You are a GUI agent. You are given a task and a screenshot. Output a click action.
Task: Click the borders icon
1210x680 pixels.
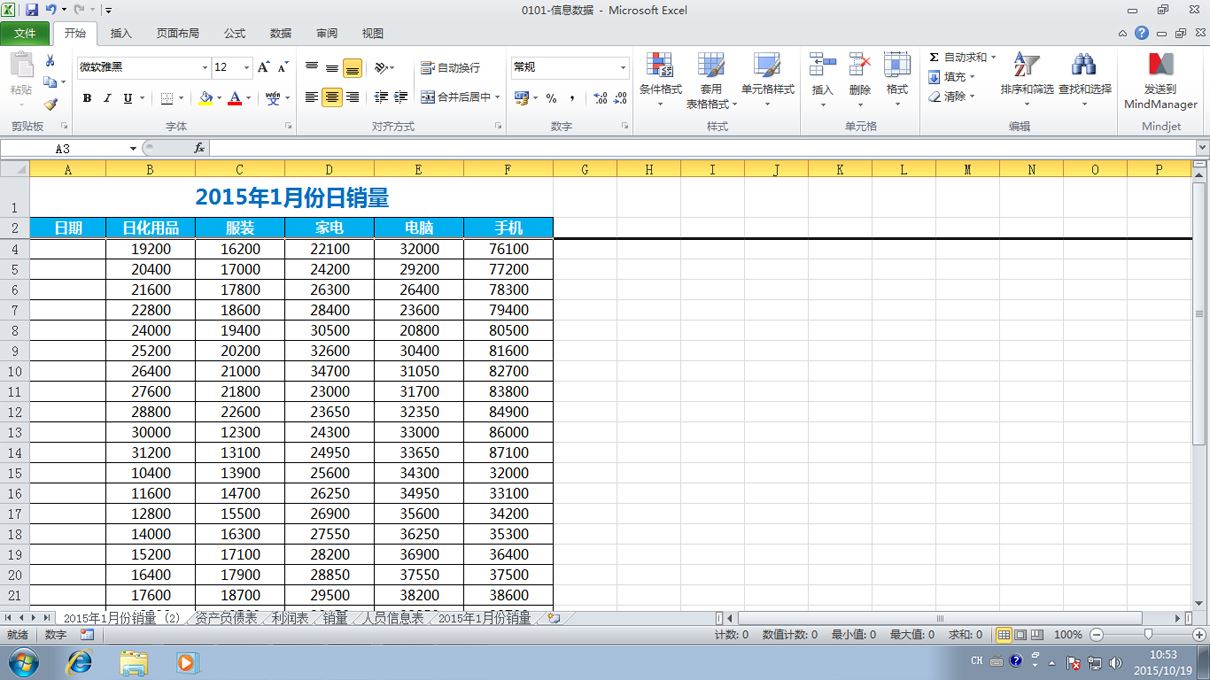tap(167, 98)
